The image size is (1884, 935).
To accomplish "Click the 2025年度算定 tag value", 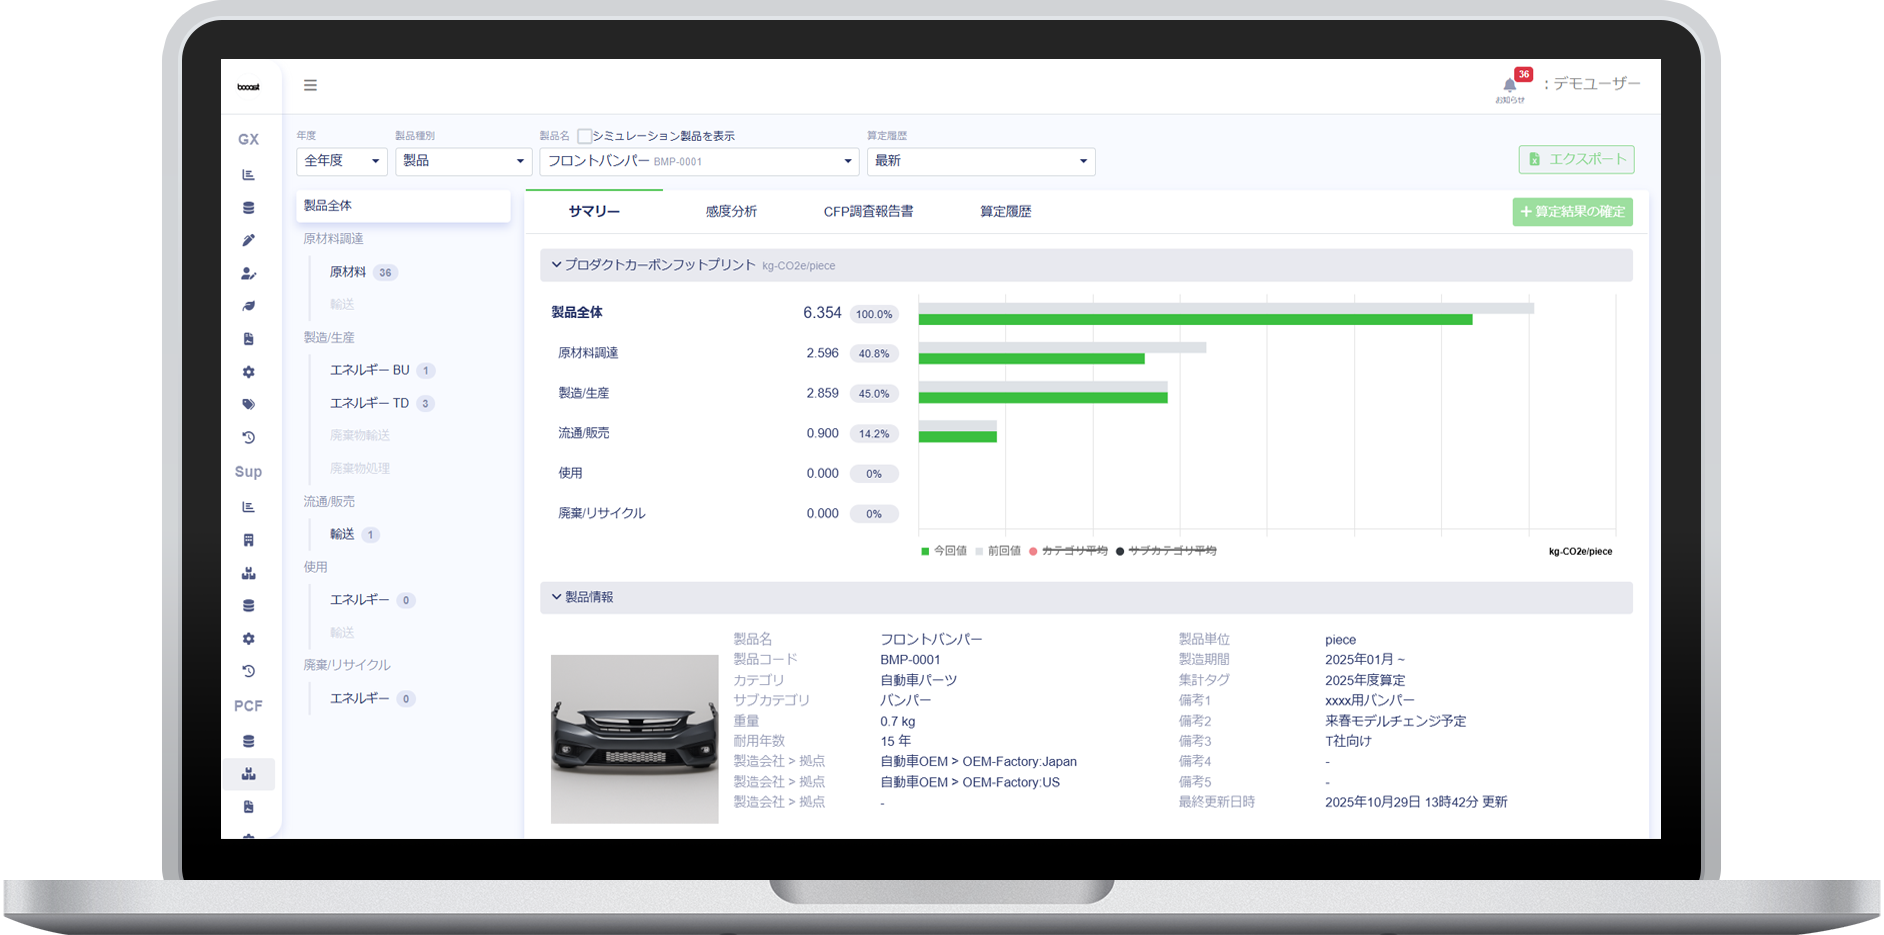I will coord(1365,680).
